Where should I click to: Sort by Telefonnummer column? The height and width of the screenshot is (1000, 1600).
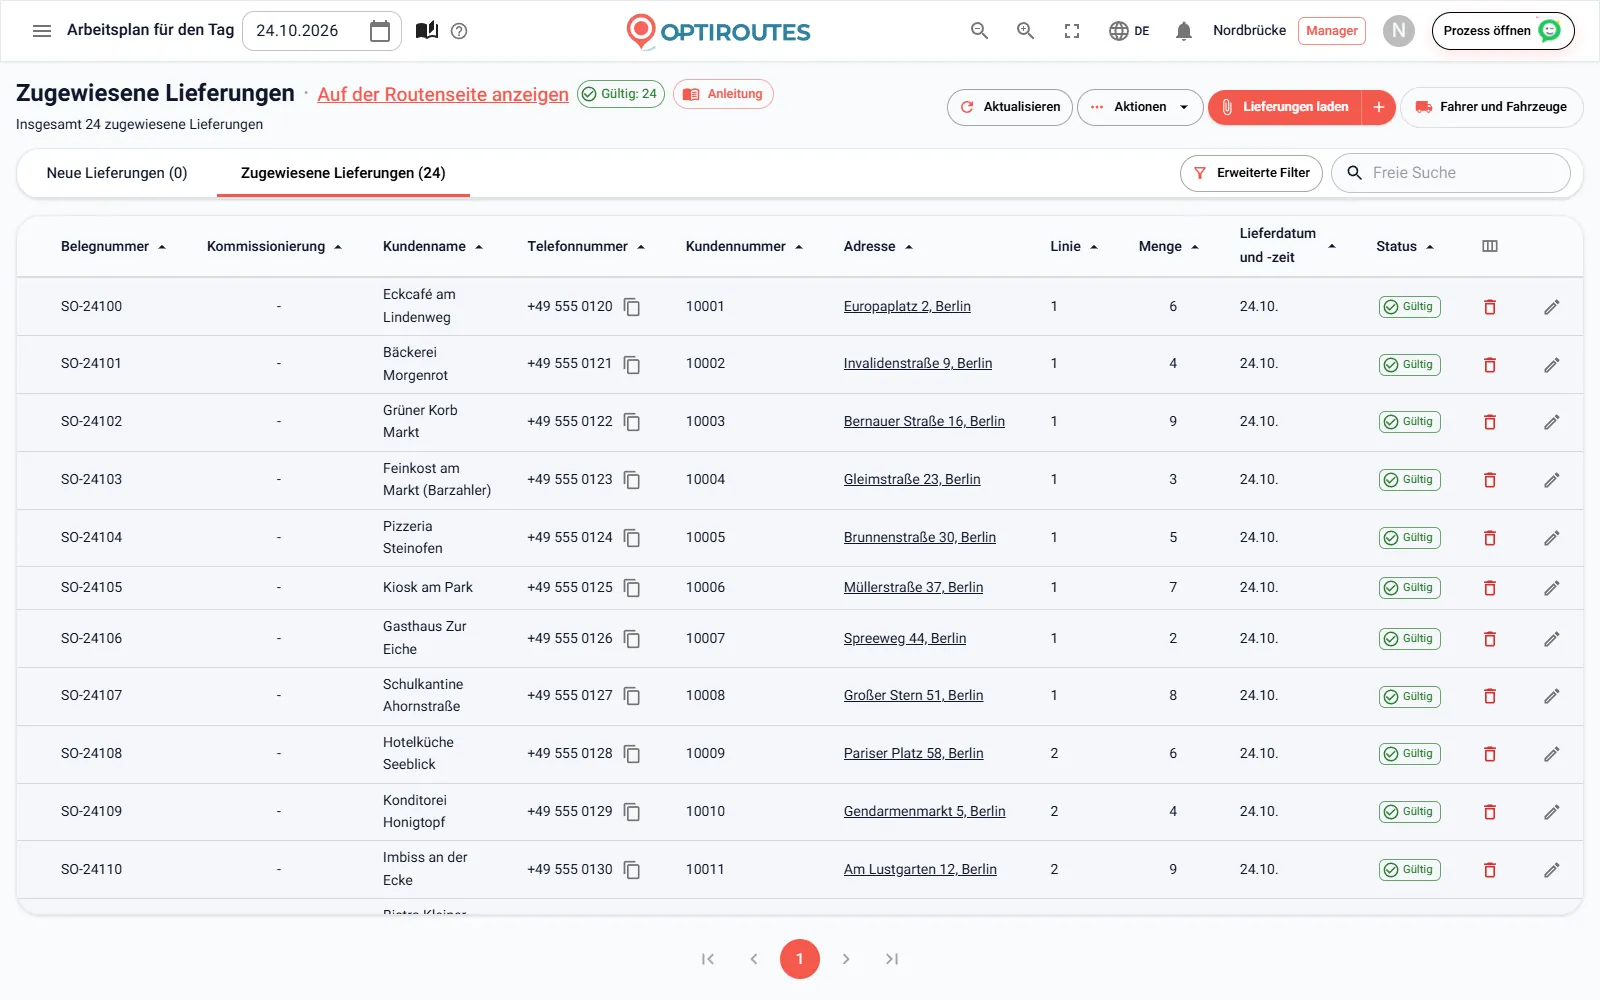586,246
